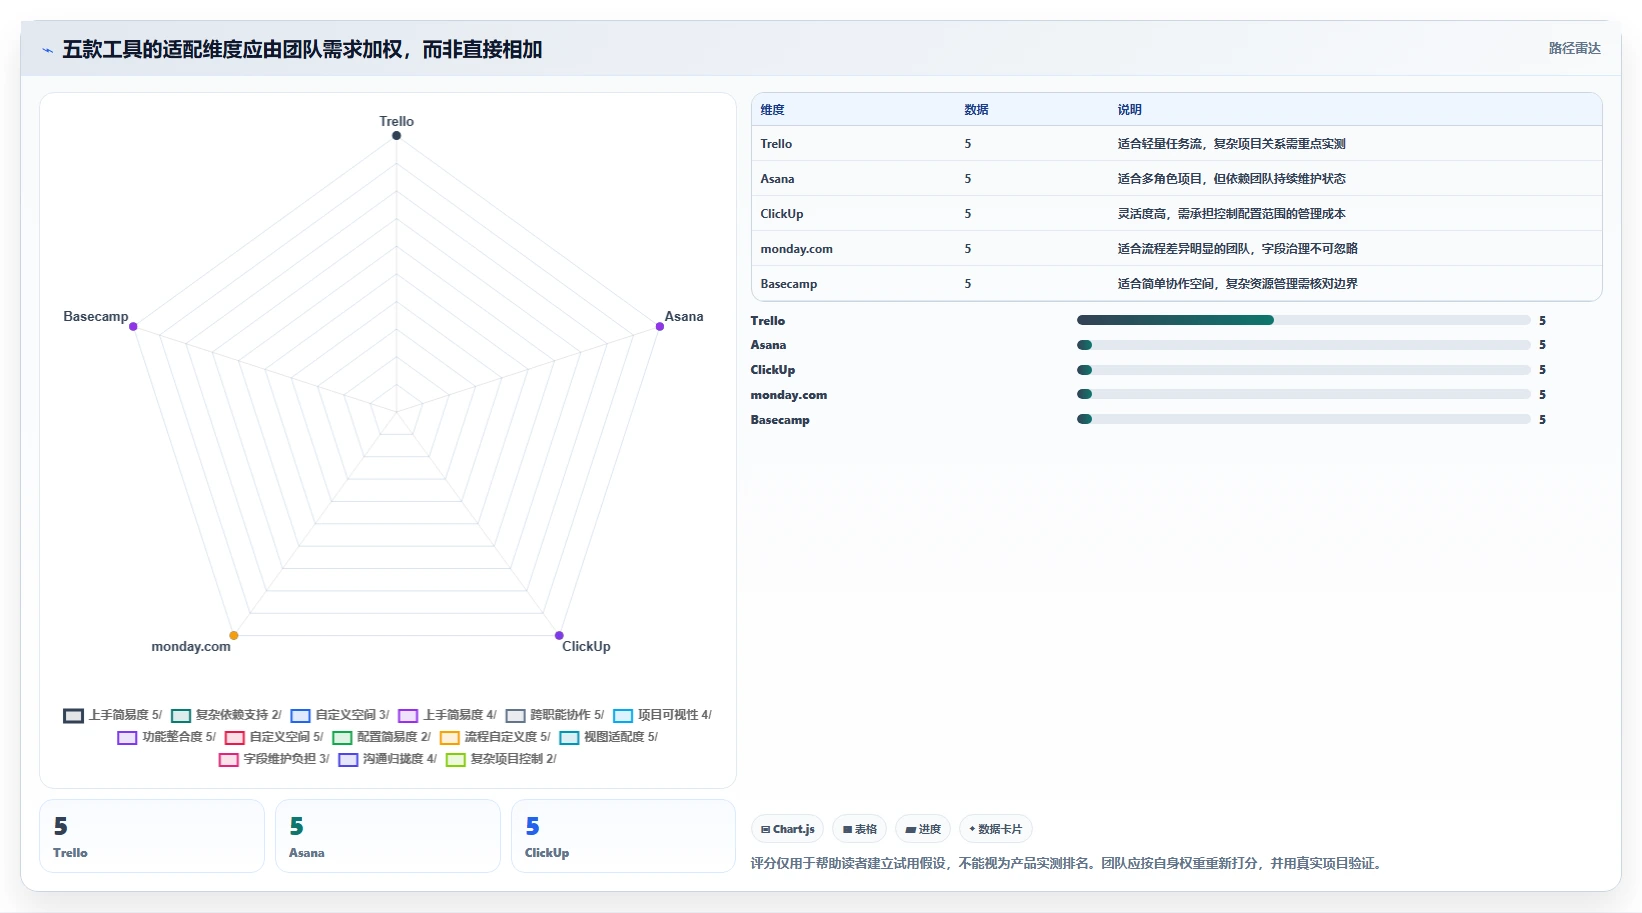Click the 数据卡片 chip
Screen dimensions: 1642x913
996,829
